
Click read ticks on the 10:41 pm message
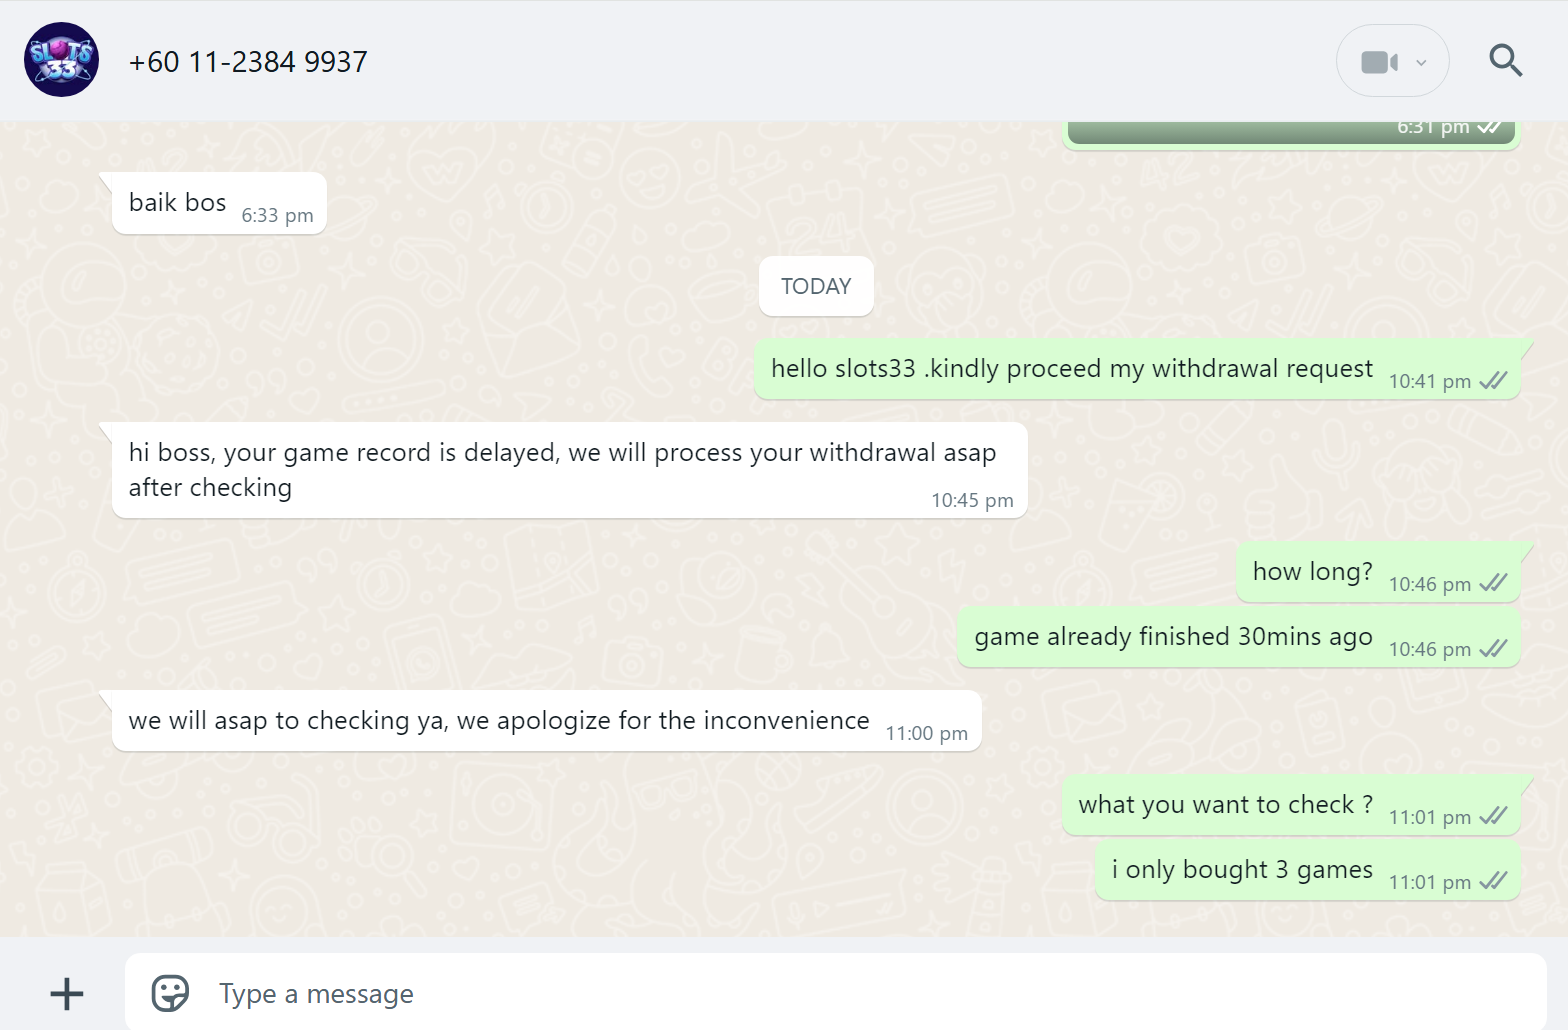tap(1493, 380)
